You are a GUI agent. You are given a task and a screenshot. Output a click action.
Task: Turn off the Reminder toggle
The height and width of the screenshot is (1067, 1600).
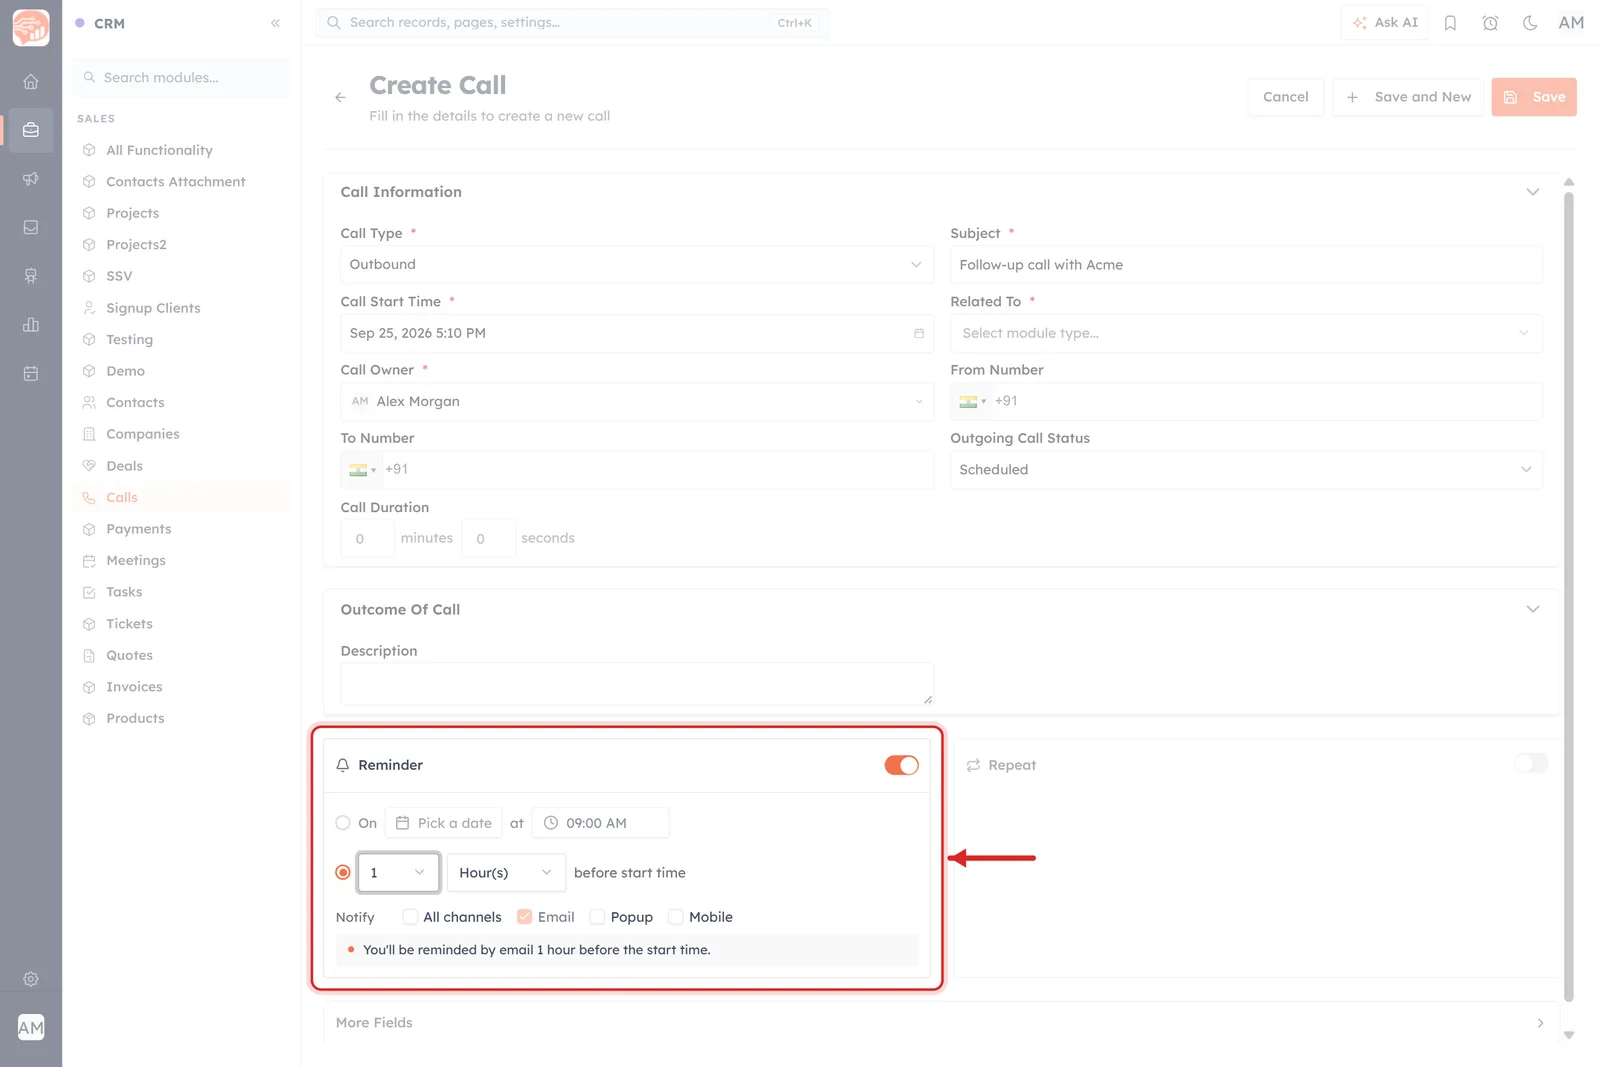pos(901,765)
